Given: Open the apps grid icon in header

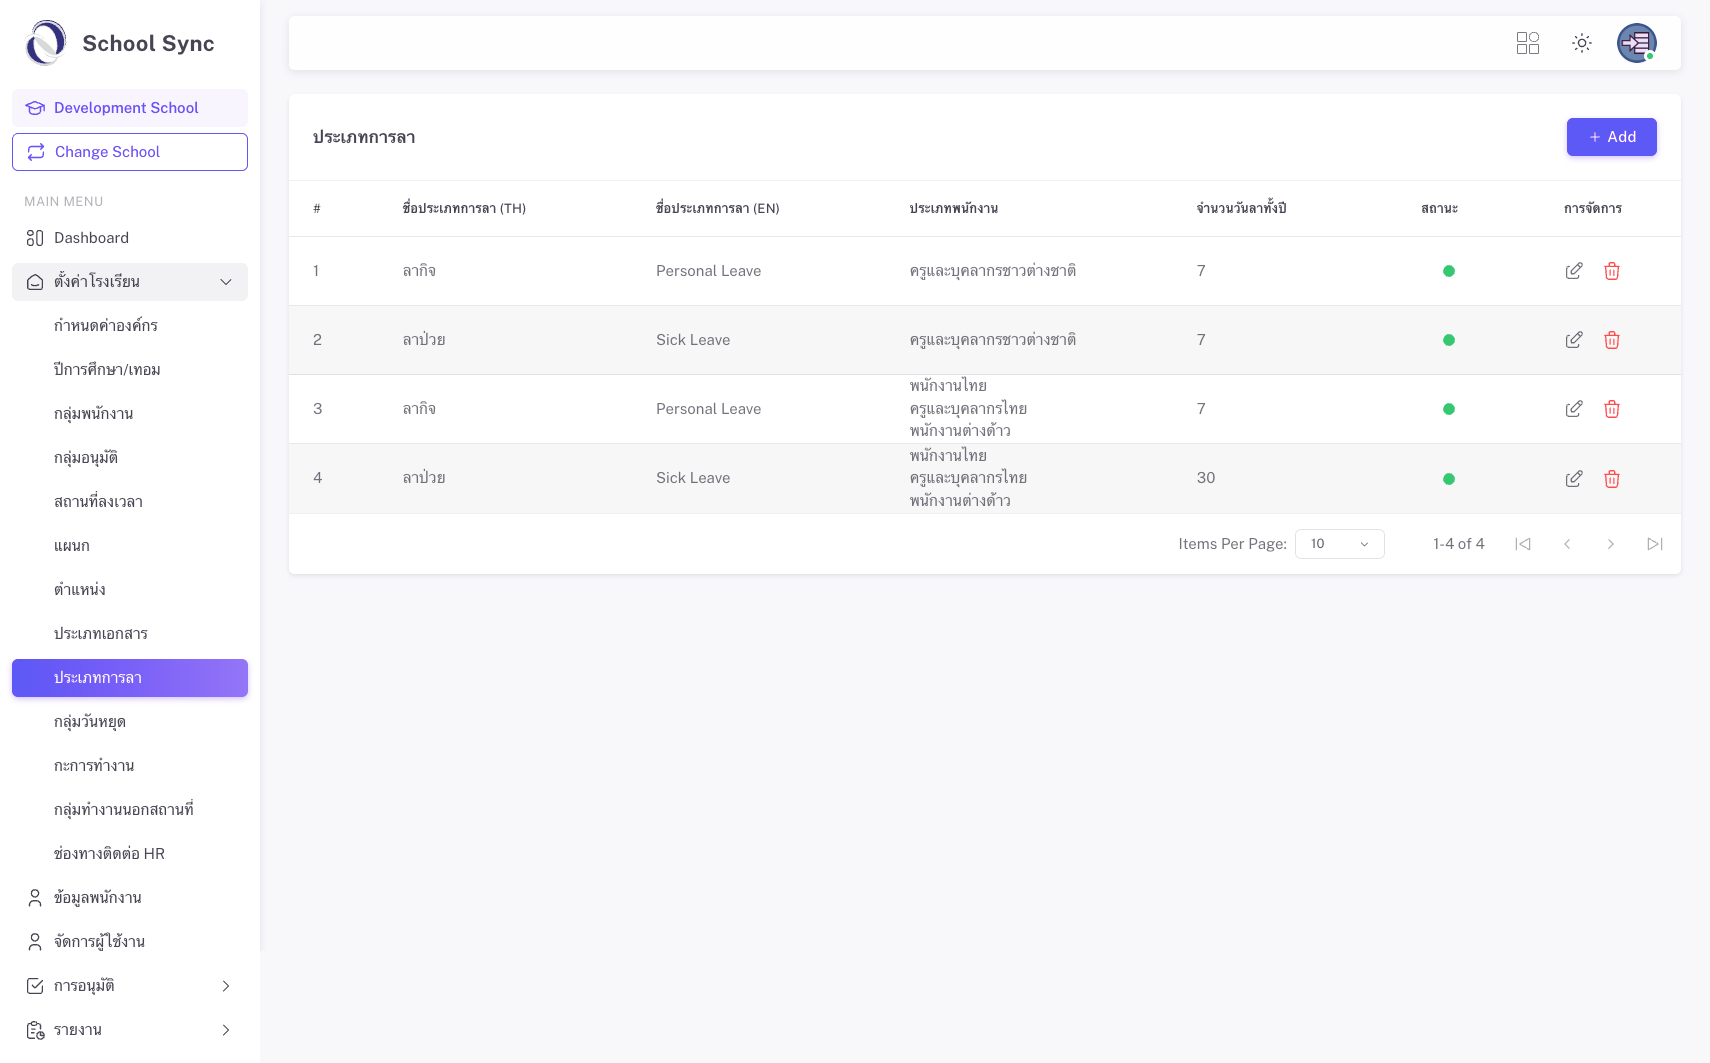Looking at the screenshot, I should tap(1527, 43).
